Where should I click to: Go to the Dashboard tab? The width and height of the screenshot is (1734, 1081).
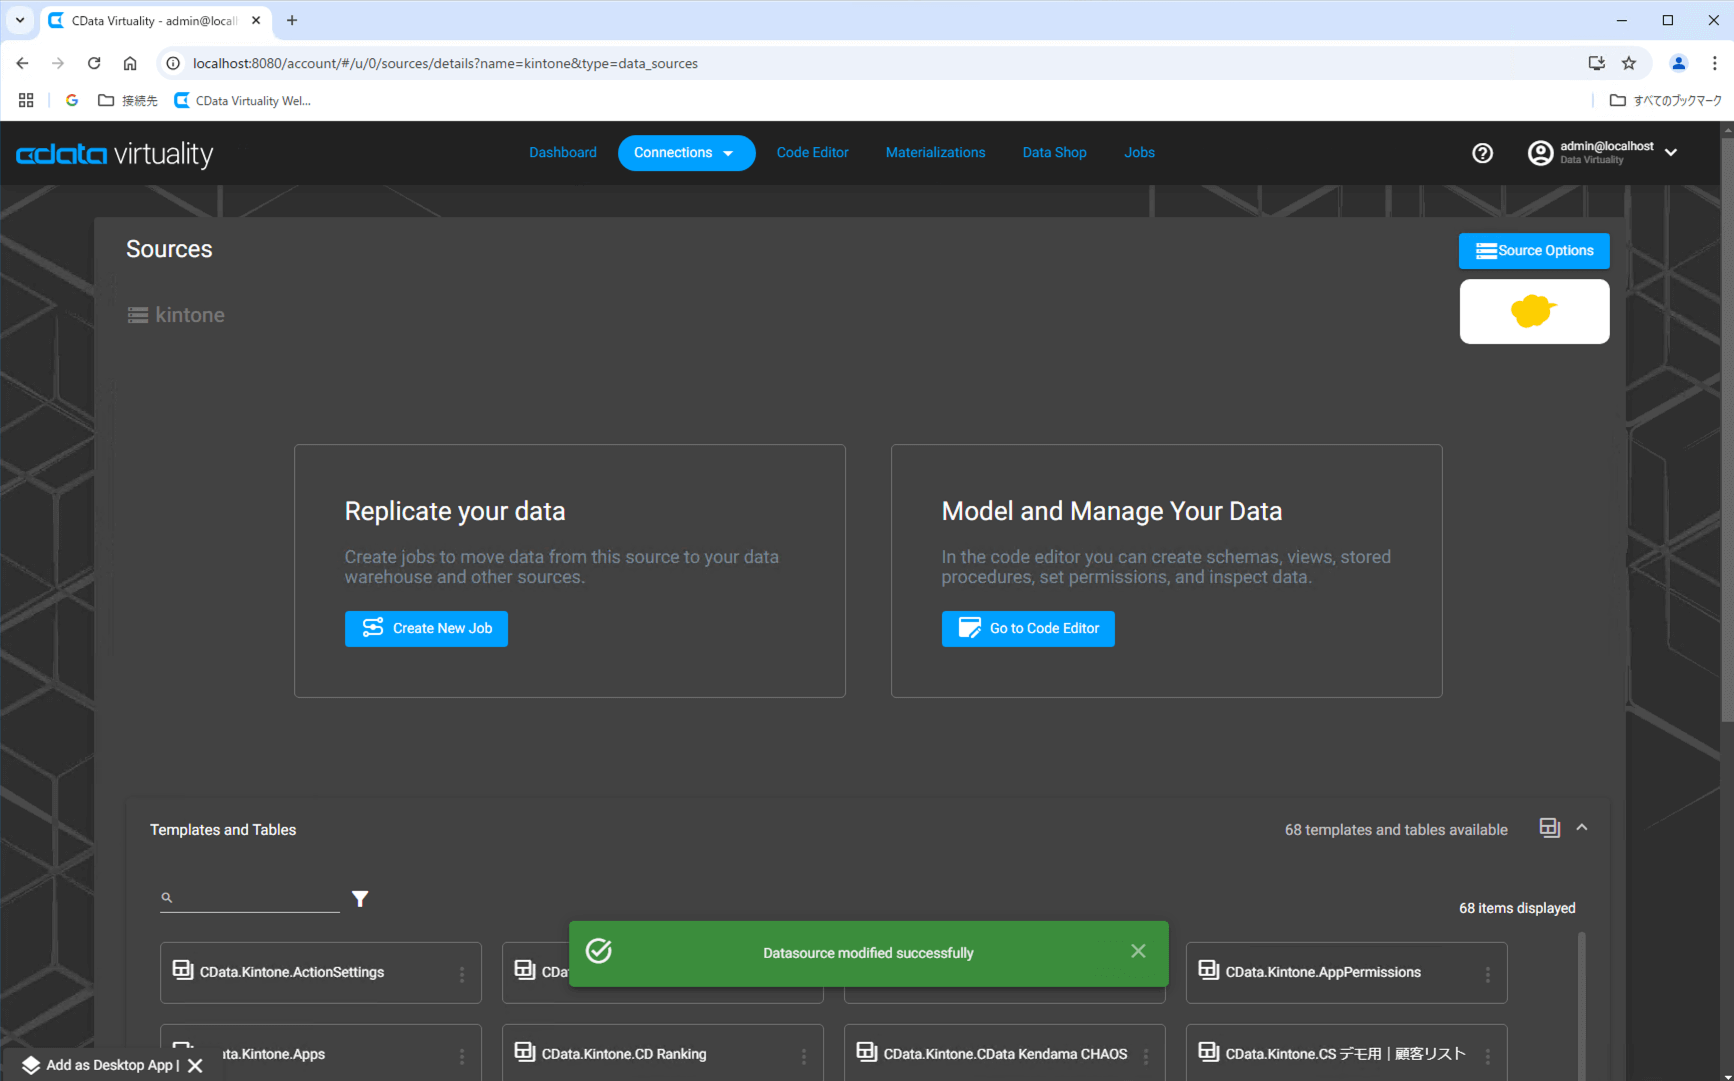(563, 153)
